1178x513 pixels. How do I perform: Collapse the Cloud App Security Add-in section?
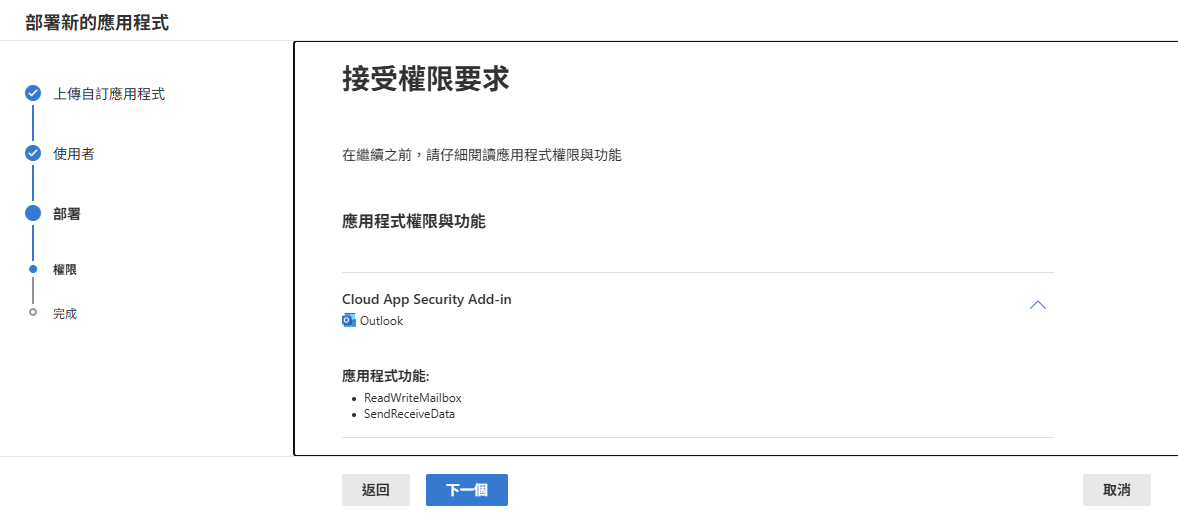click(x=1038, y=305)
